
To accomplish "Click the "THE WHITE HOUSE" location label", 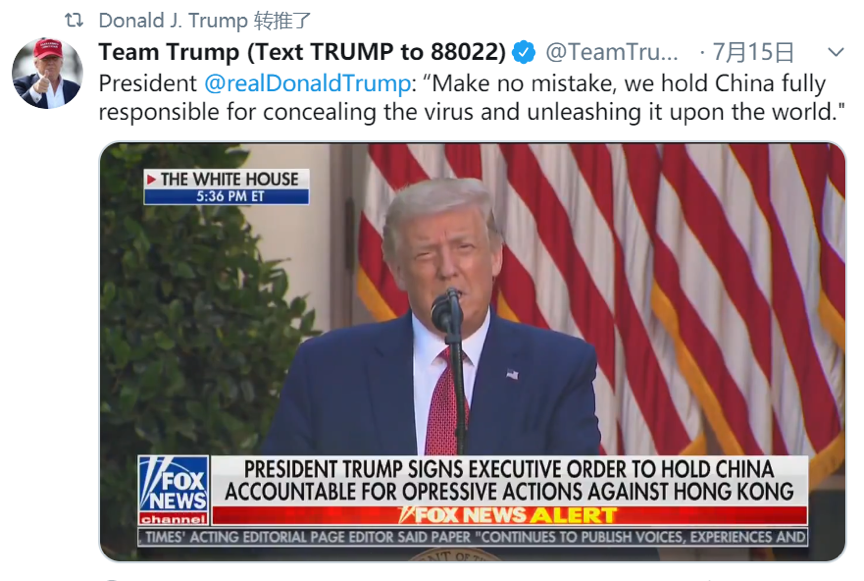I will point(229,179).
